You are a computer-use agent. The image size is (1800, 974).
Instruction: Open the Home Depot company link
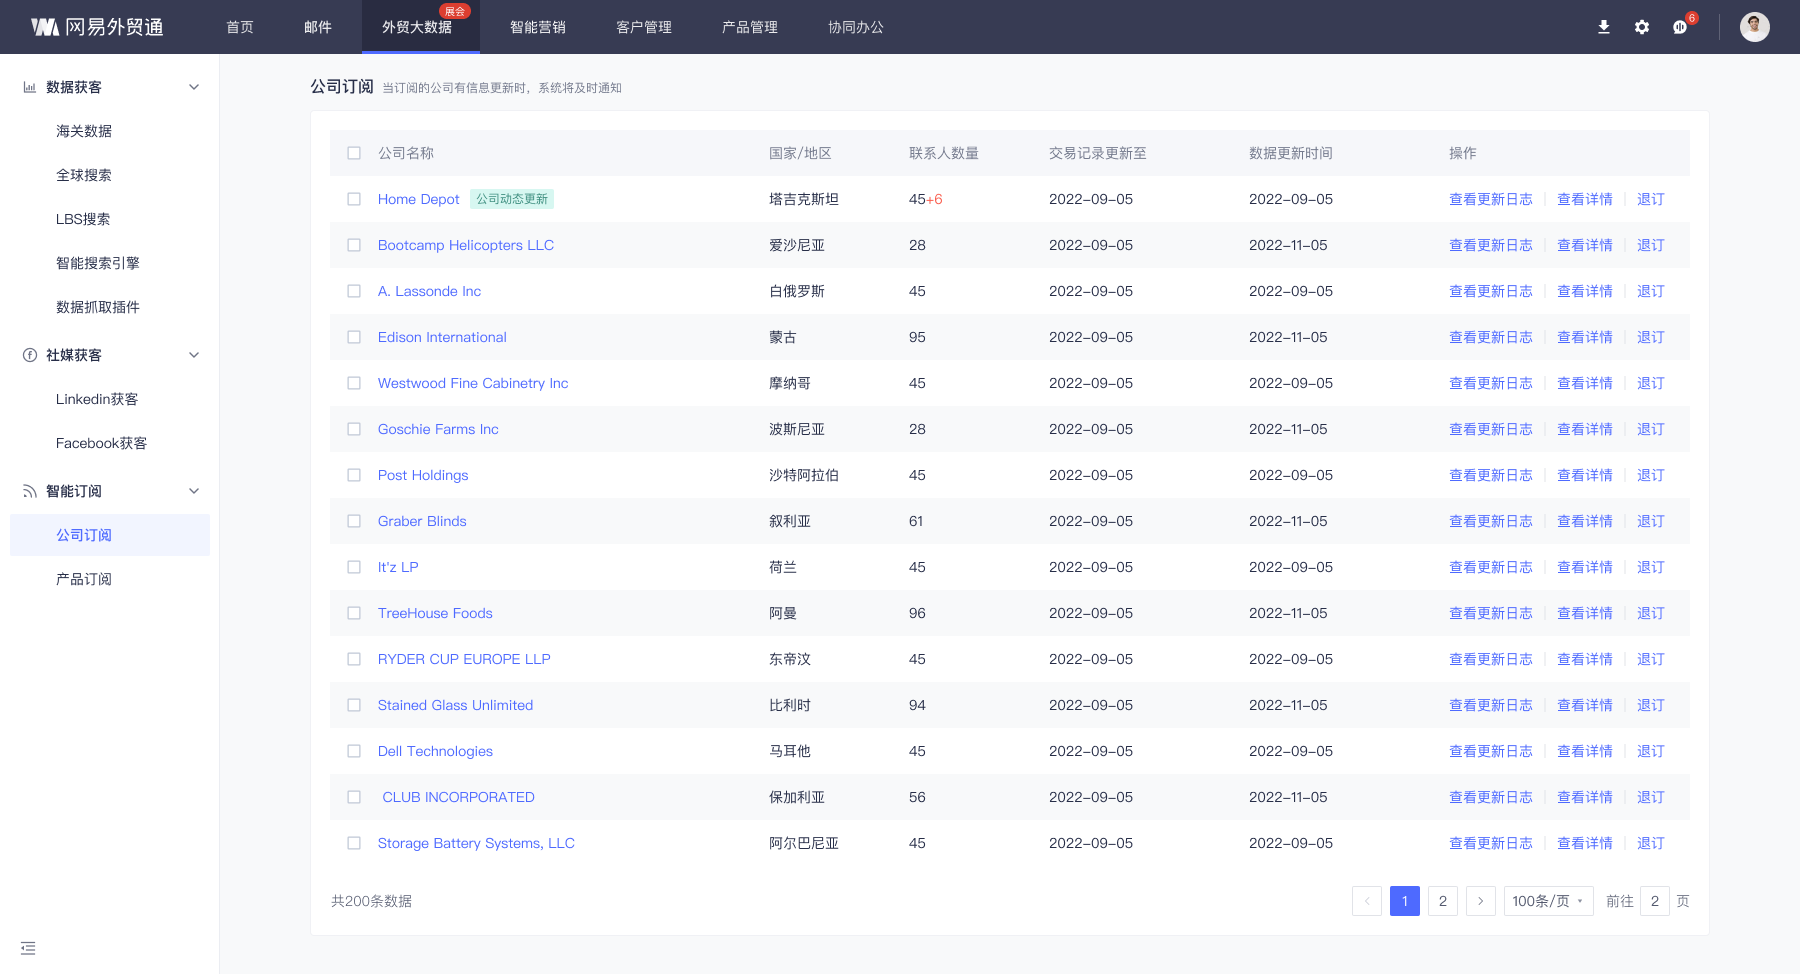tap(419, 199)
